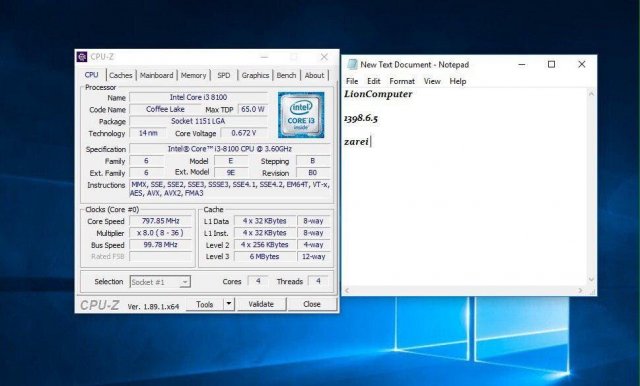The height and width of the screenshot is (386, 640).
Task: Expand the Tools dropdown arrow
Action: [x=229, y=304]
